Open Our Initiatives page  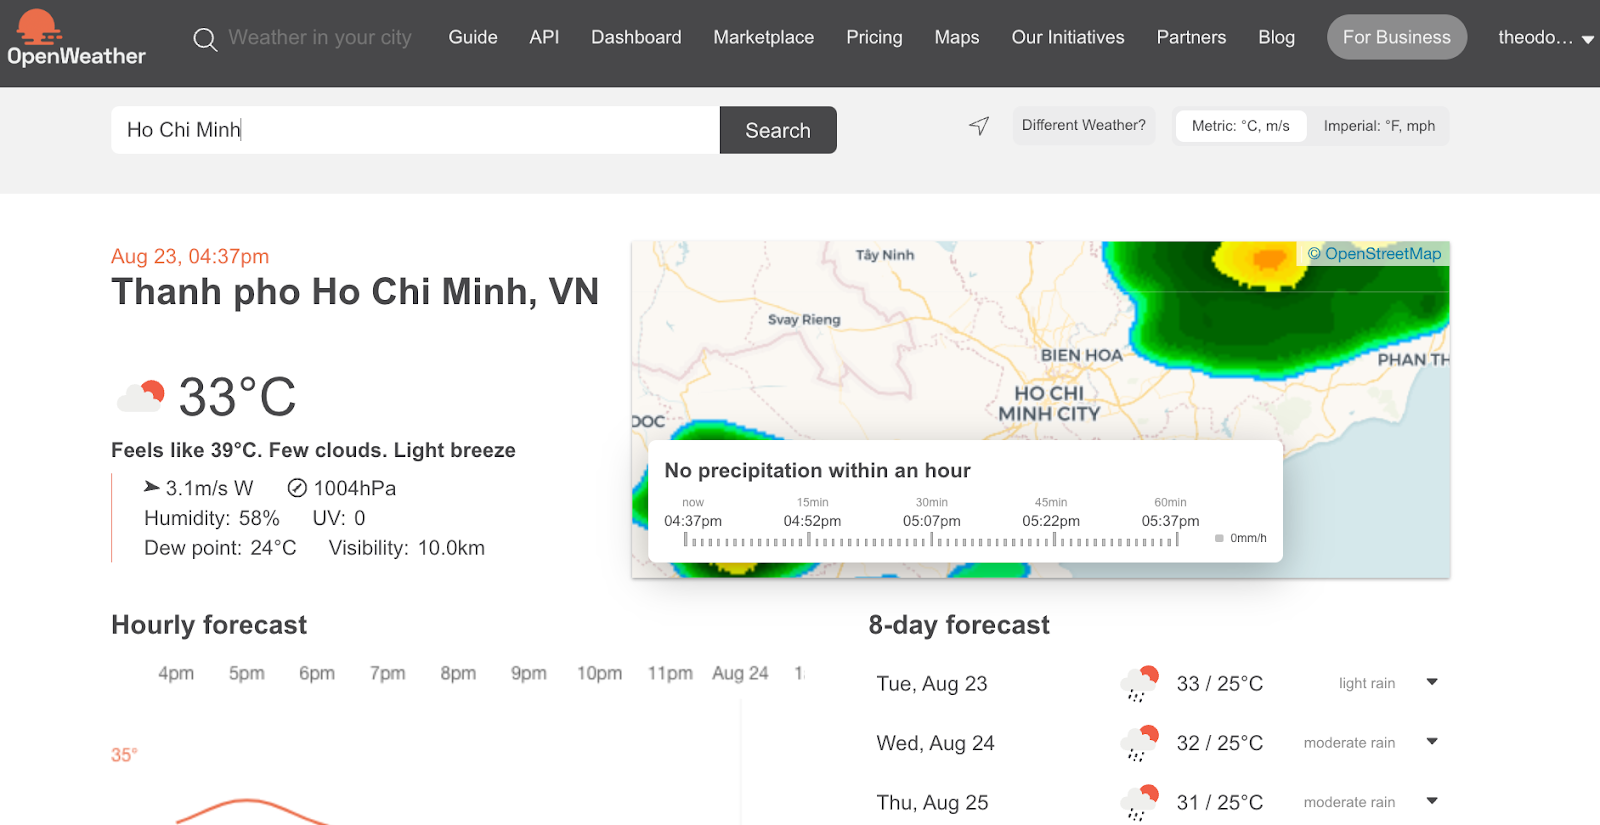(1068, 37)
